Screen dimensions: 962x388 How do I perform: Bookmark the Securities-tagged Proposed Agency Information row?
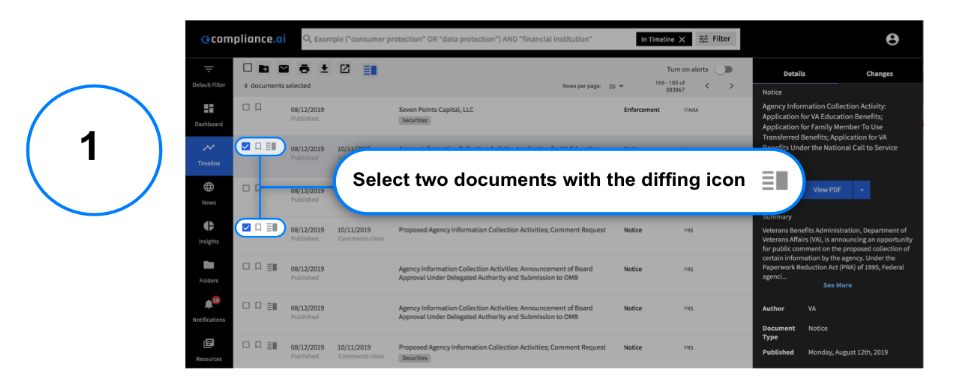(258, 345)
